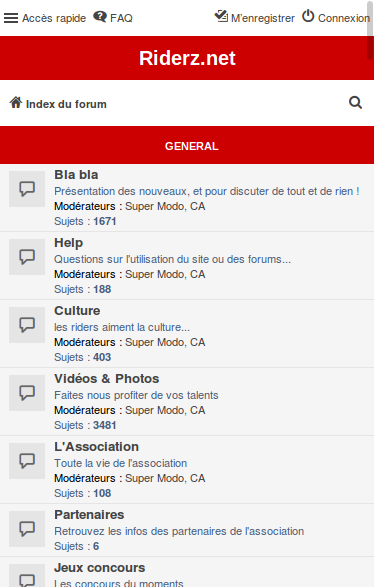
Task: Click the Help forum bubble icon
Action: click(x=27, y=257)
